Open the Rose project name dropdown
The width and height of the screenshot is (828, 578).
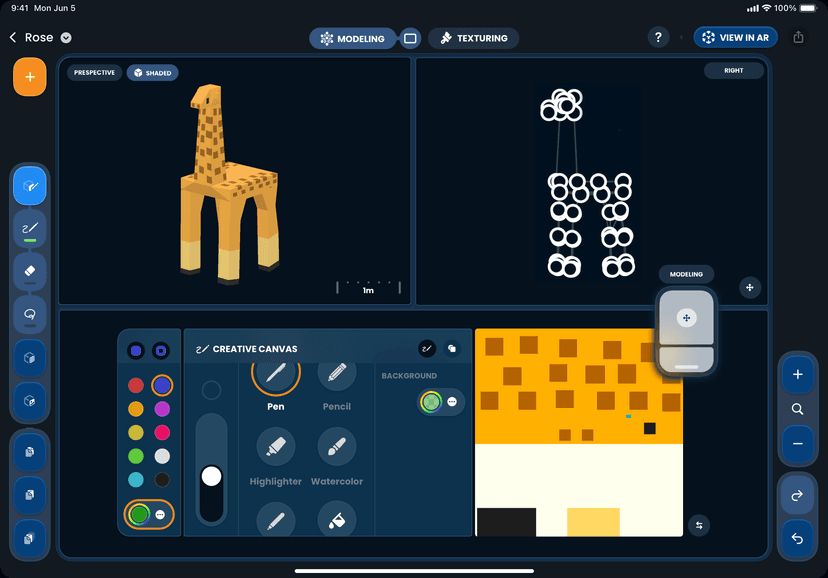[66, 37]
